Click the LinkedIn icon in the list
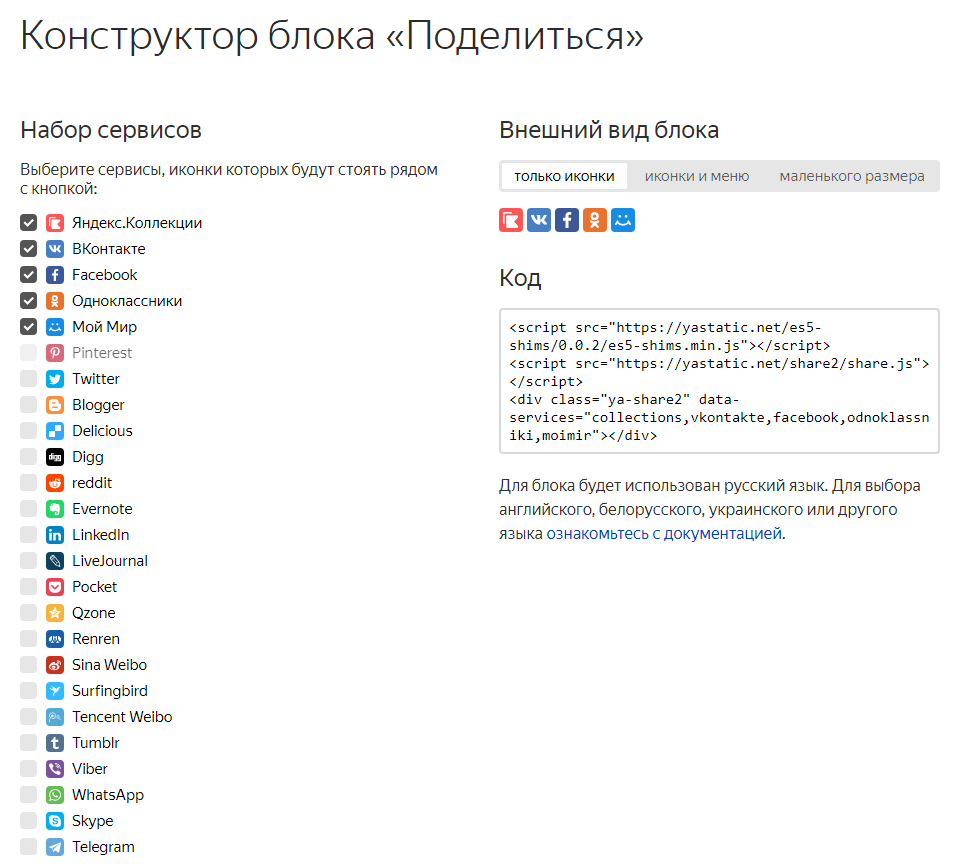The height and width of the screenshot is (868, 977). point(55,535)
